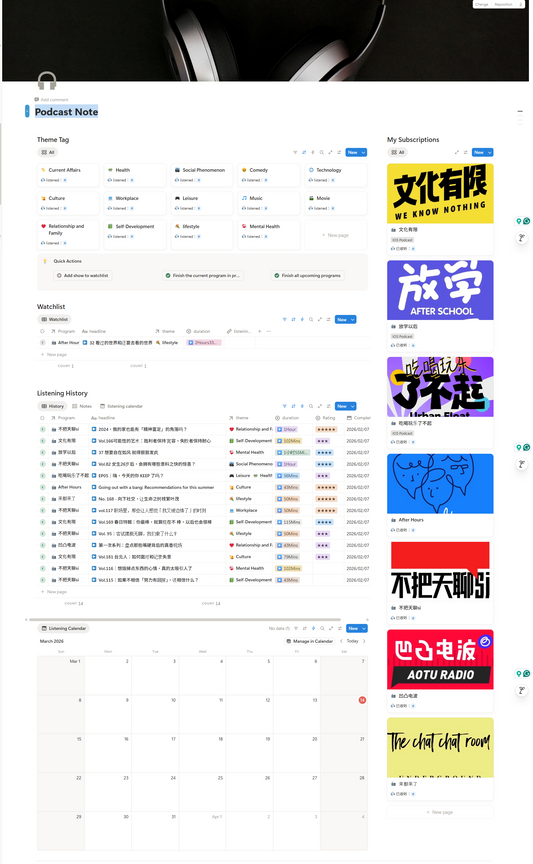Open AOTU RADIO subscription cover
This screenshot has height=864, width=533.
440,660
